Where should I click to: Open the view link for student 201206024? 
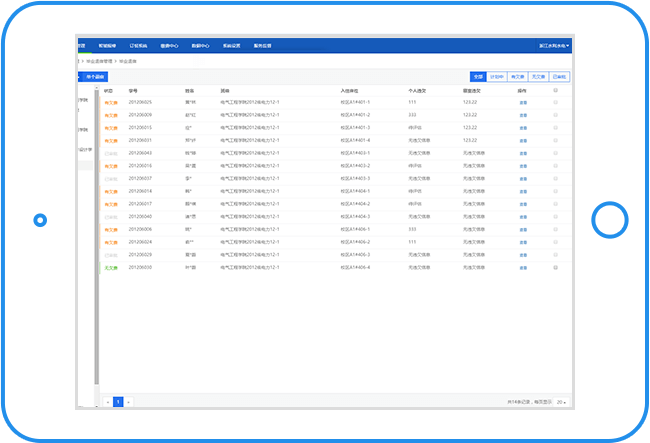[x=523, y=242]
